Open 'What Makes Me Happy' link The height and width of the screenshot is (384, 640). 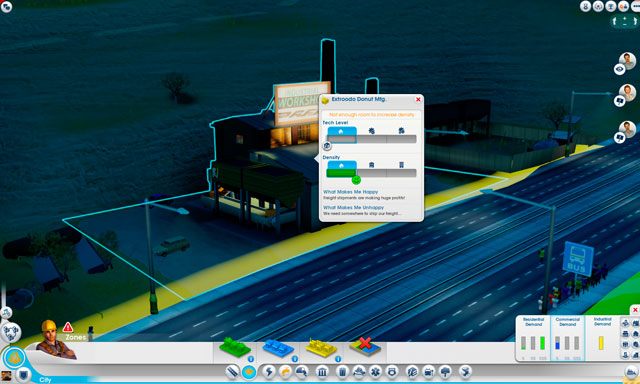tap(351, 192)
